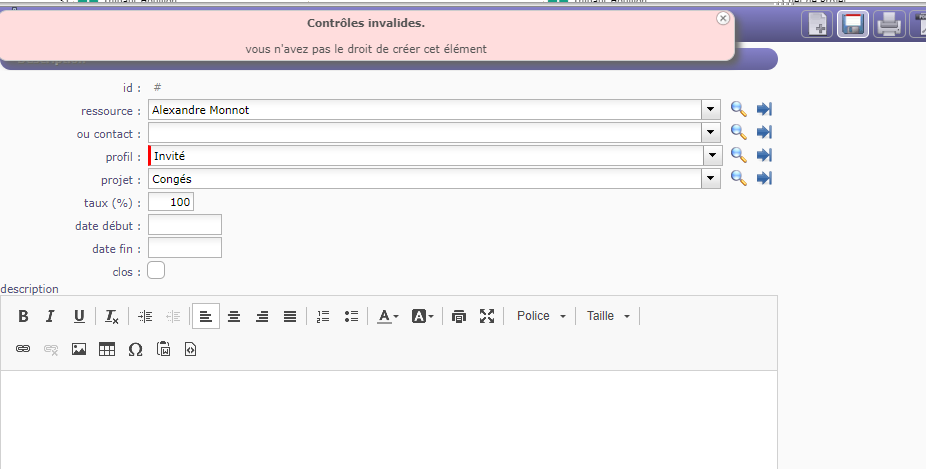926x469 pixels.
Task: Click the new element icon in top toolbar
Action: coord(817,25)
